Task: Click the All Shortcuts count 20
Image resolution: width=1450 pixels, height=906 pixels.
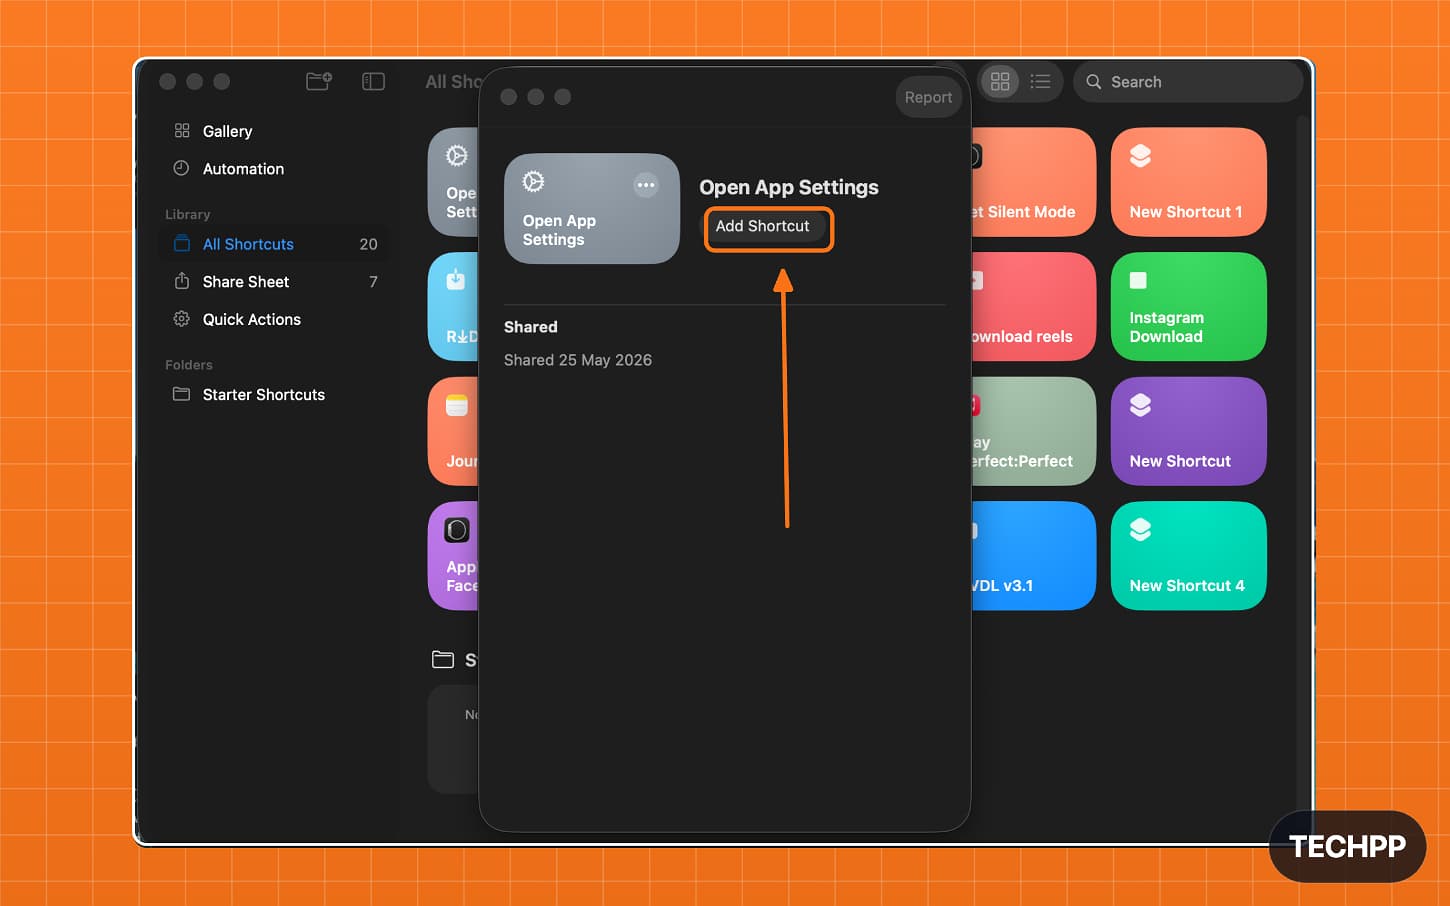Action: (x=368, y=244)
